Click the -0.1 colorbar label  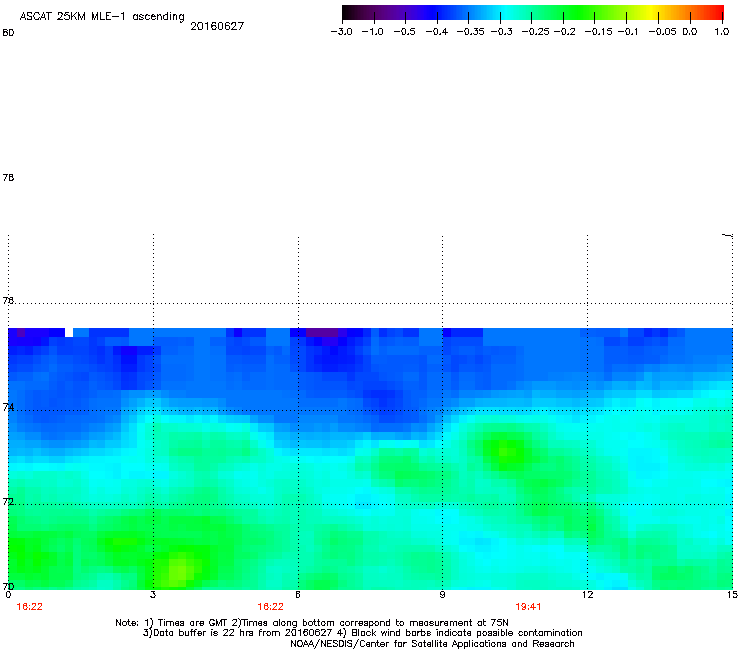coord(628,32)
